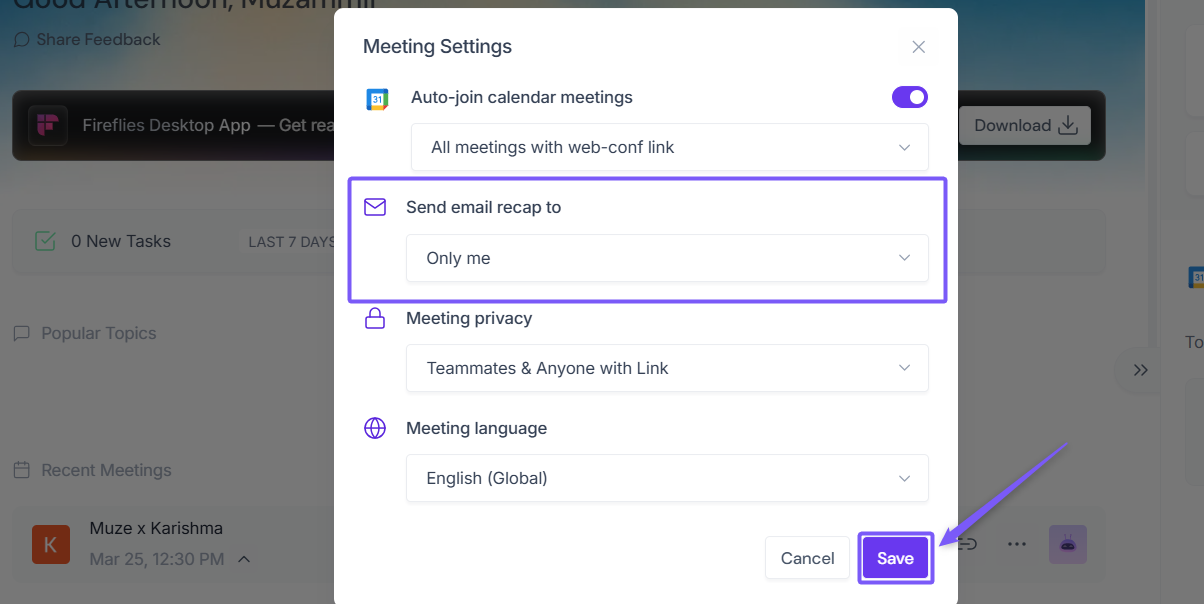Open the Send email recap dropdown

667,258
